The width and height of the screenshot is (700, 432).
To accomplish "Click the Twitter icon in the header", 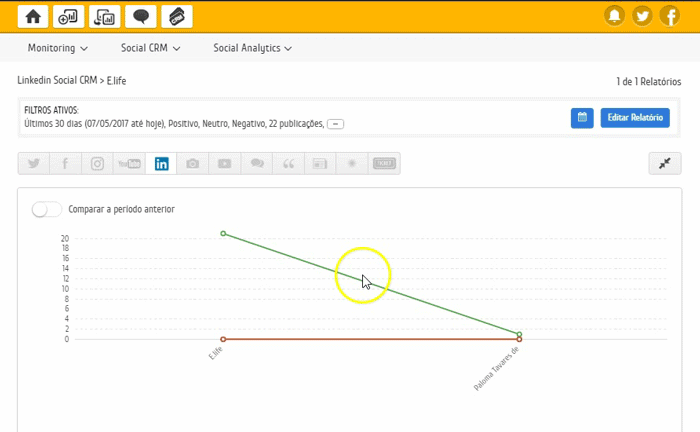I will coord(642,16).
